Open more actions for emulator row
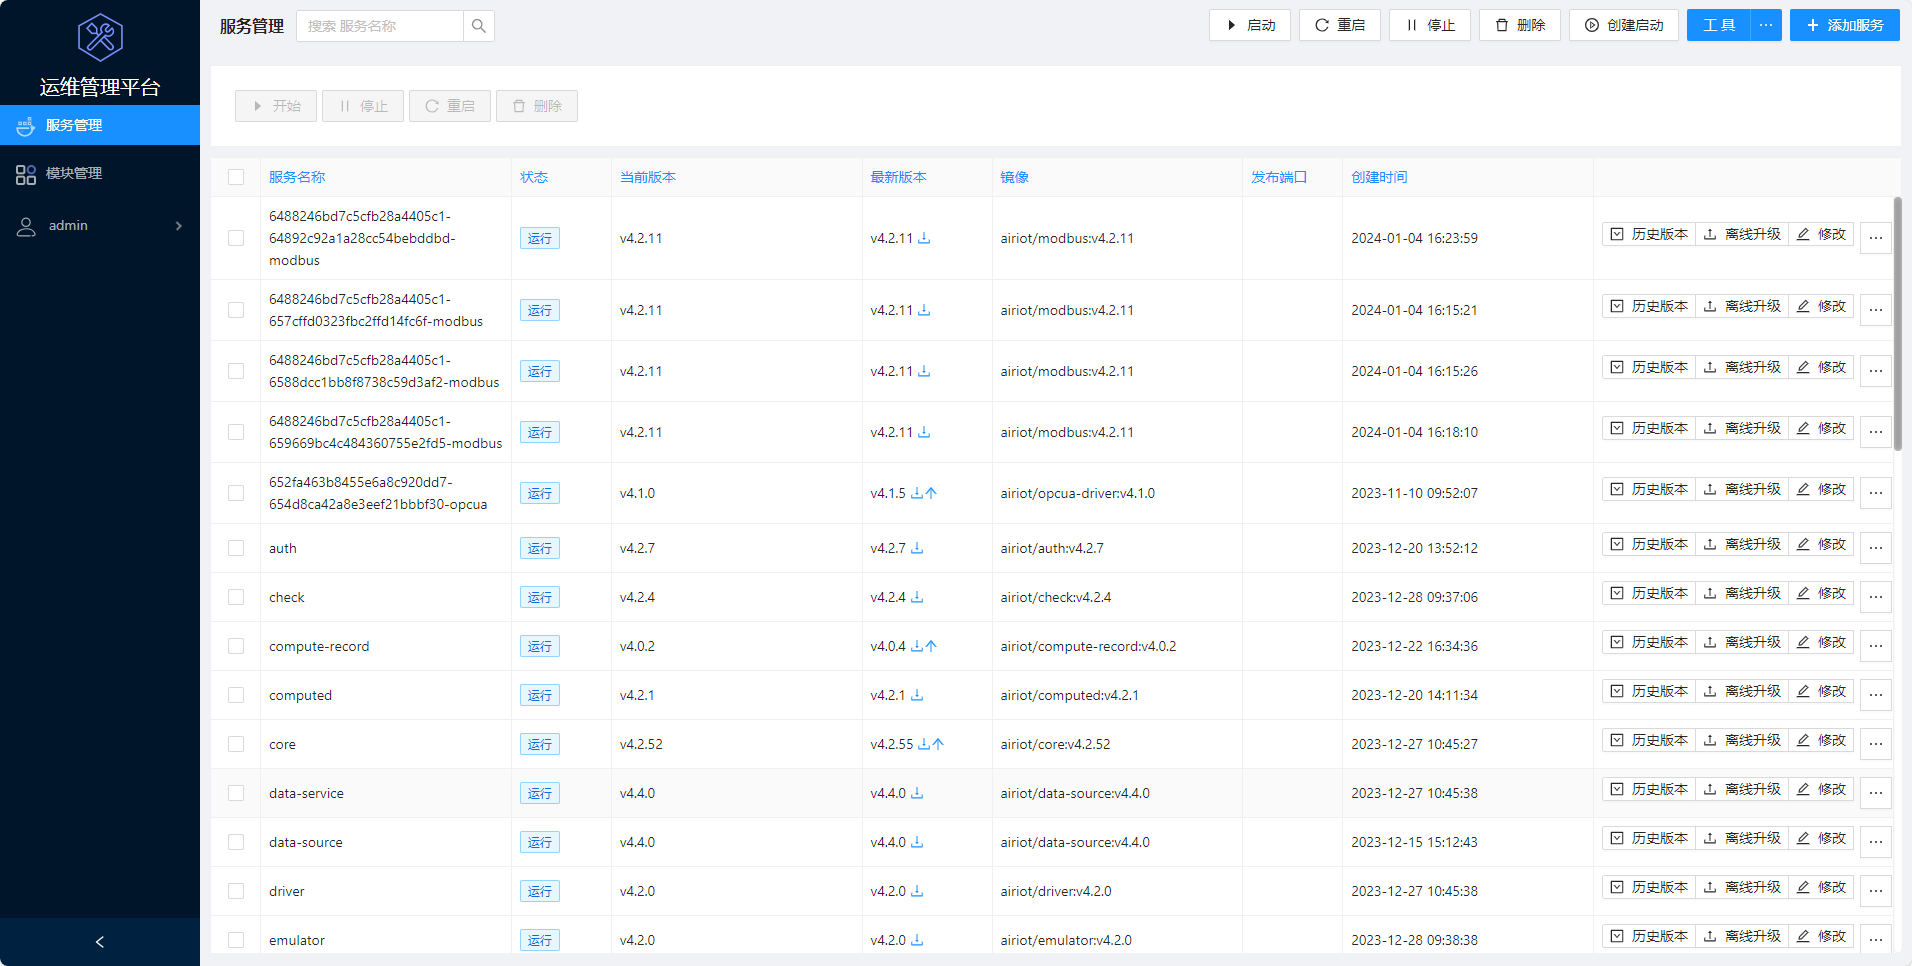The image size is (1912, 966). point(1876,940)
